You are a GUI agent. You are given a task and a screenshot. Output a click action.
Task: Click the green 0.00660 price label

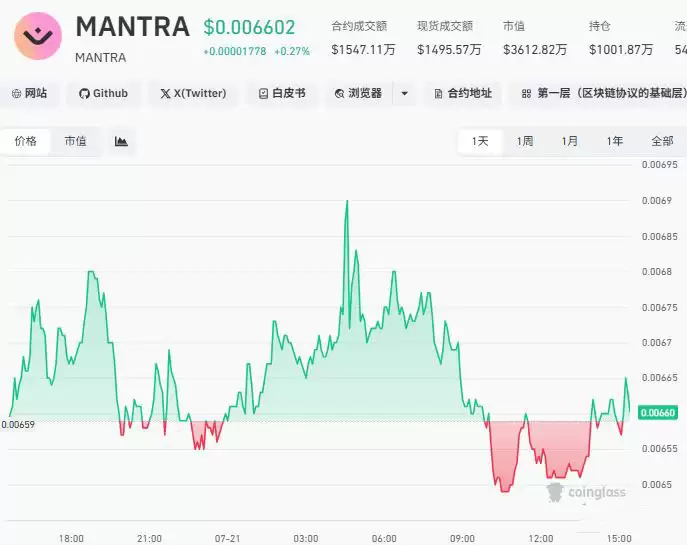[658, 413]
